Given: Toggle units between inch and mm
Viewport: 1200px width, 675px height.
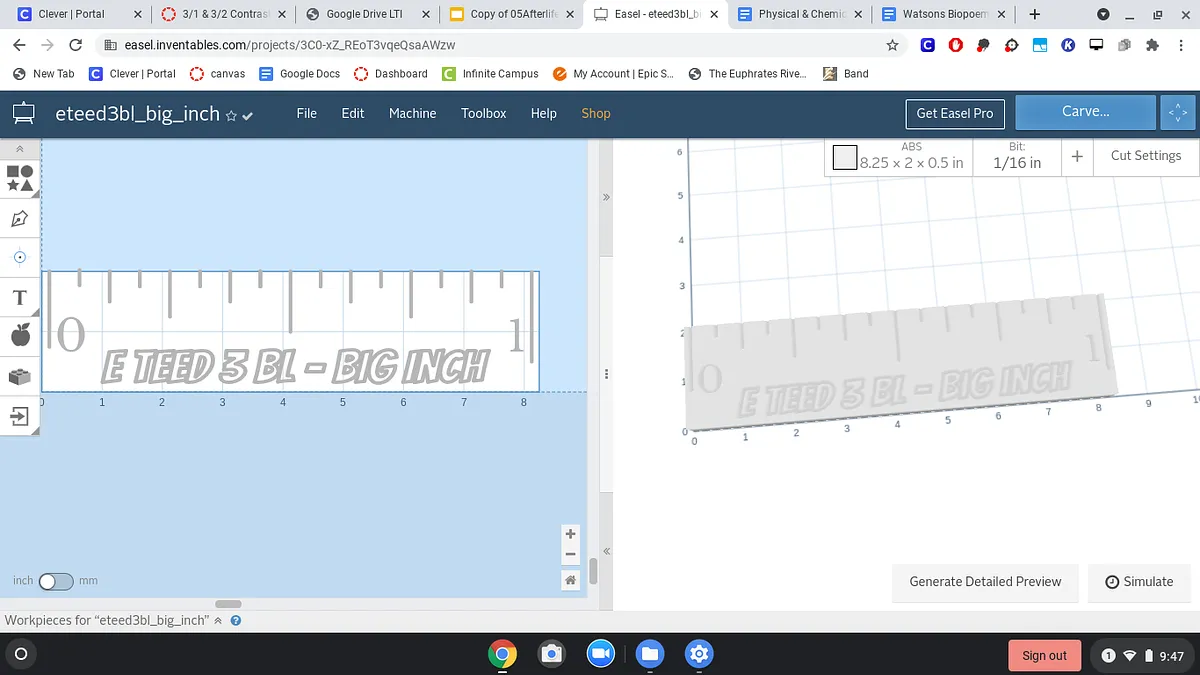Looking at the screenshot, I should point(55,581).
